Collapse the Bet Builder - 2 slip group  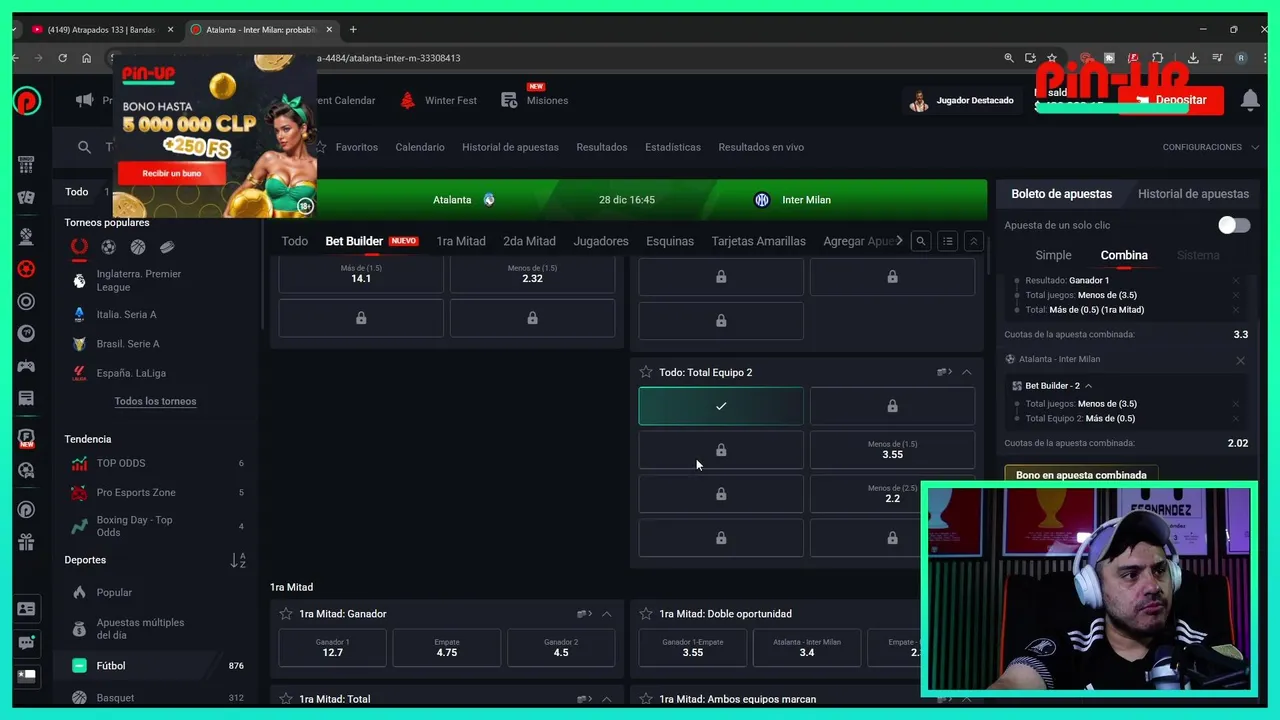coord(1088,386)
